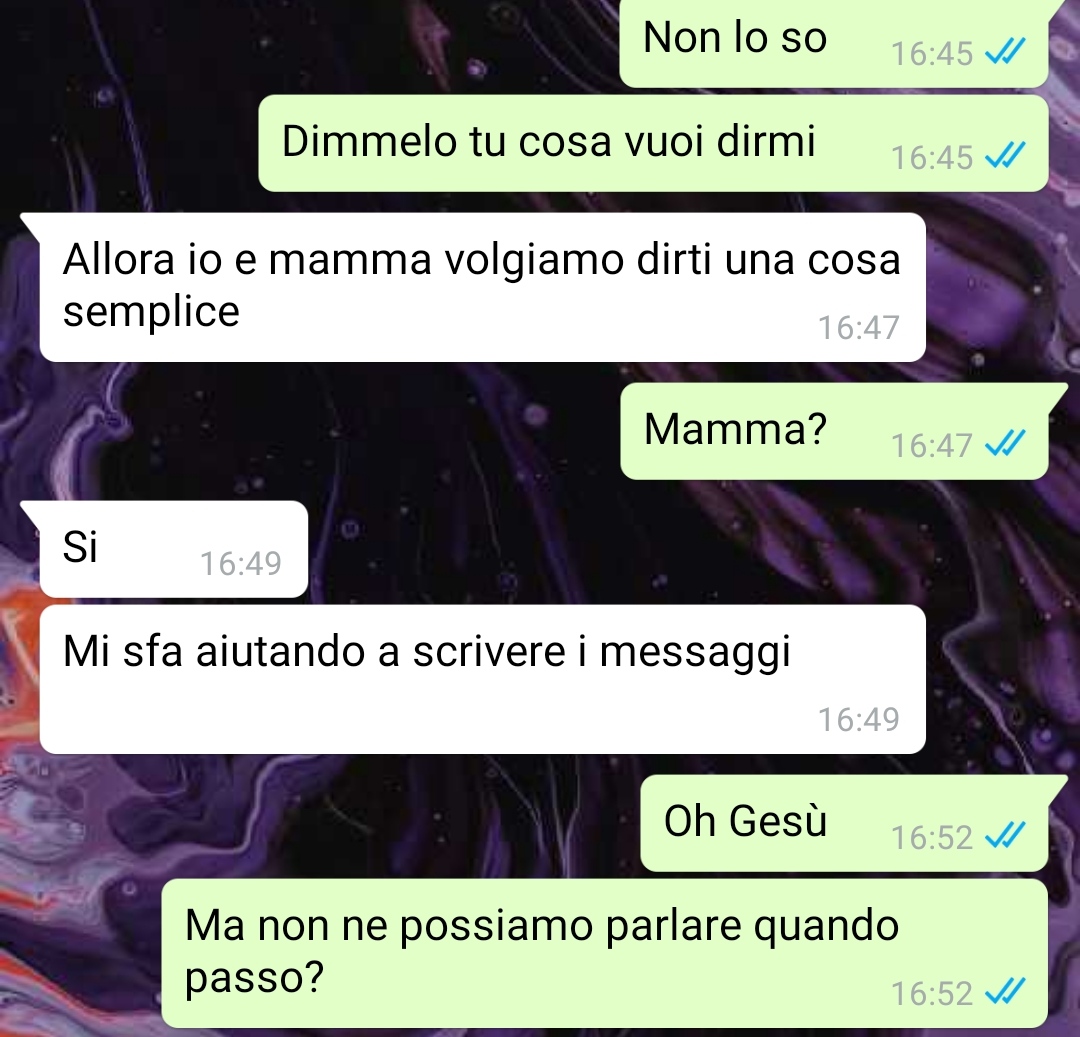This screenshot has height=1037, width=1080.
Task: Tap the "Si" reply bubble
Action: click(174, 549)
